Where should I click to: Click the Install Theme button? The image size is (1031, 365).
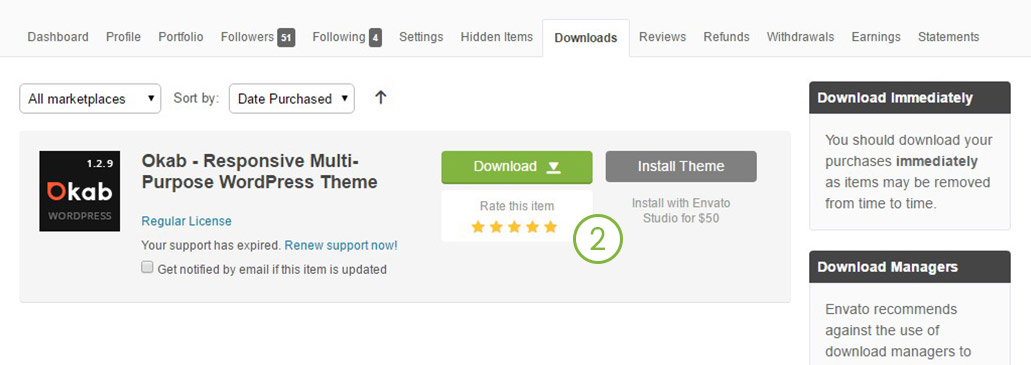[681, 166]
